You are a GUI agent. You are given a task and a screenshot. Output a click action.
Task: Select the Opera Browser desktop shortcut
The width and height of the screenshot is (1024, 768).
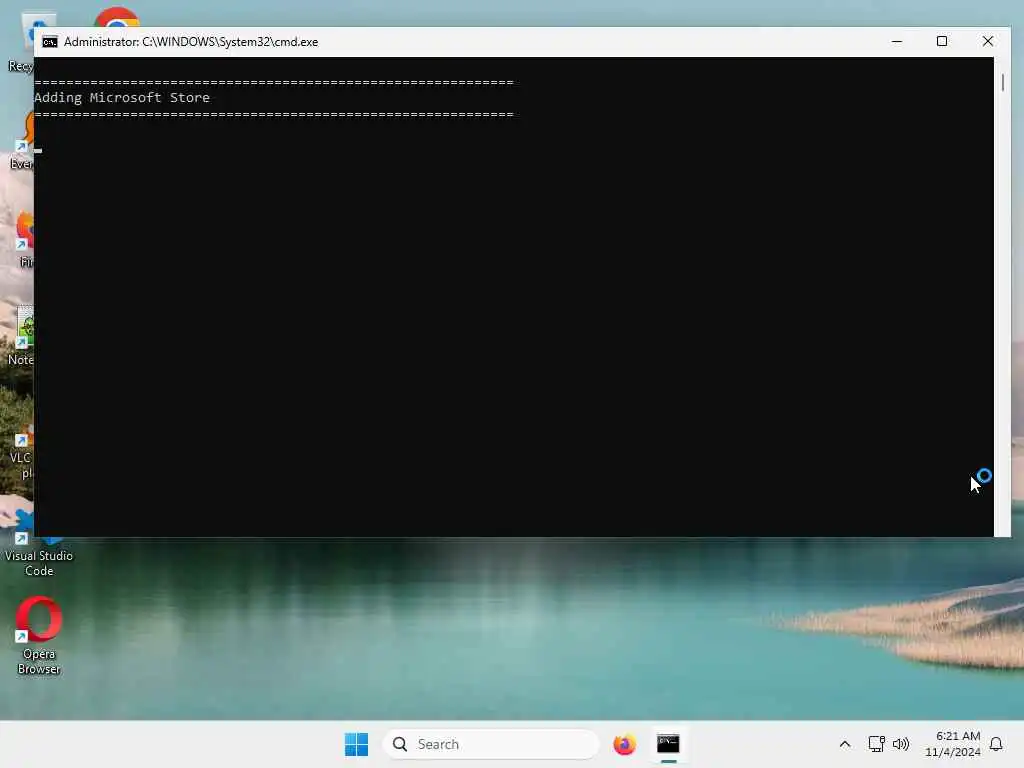(x=39, y=635)
